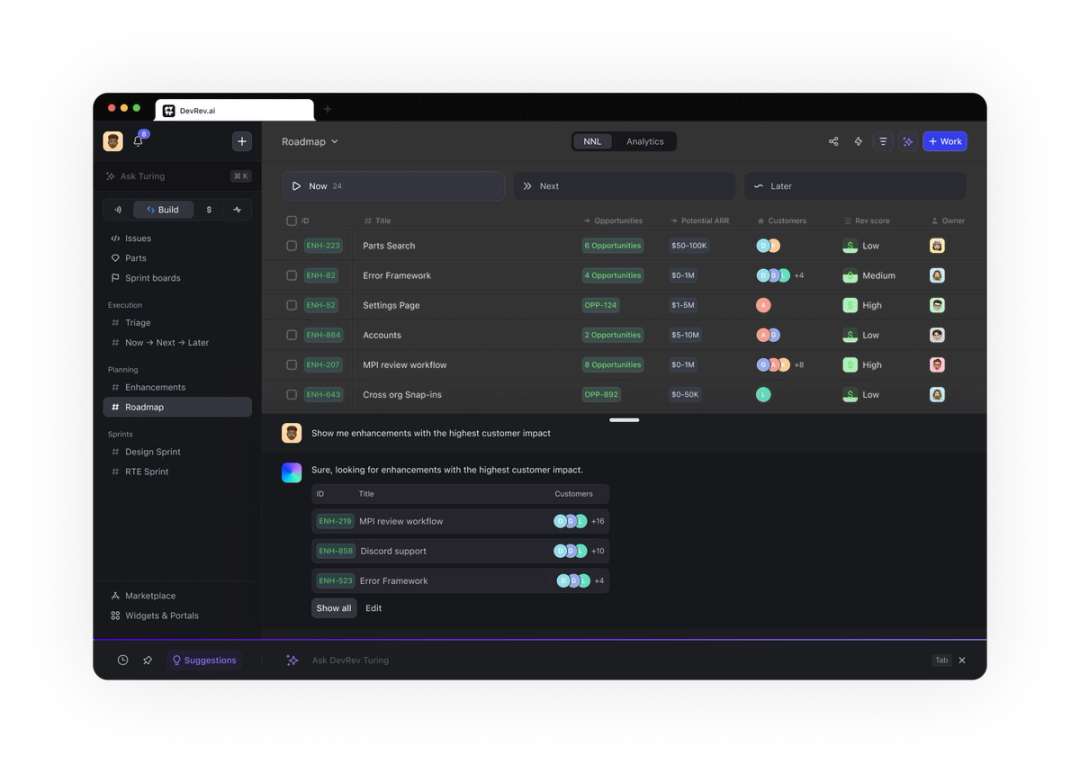The height and width of the screenshot is (773, 1080).
Task: Click the pin icon in bottom bar
Action: pyautogui.click(x=147, y=660)
